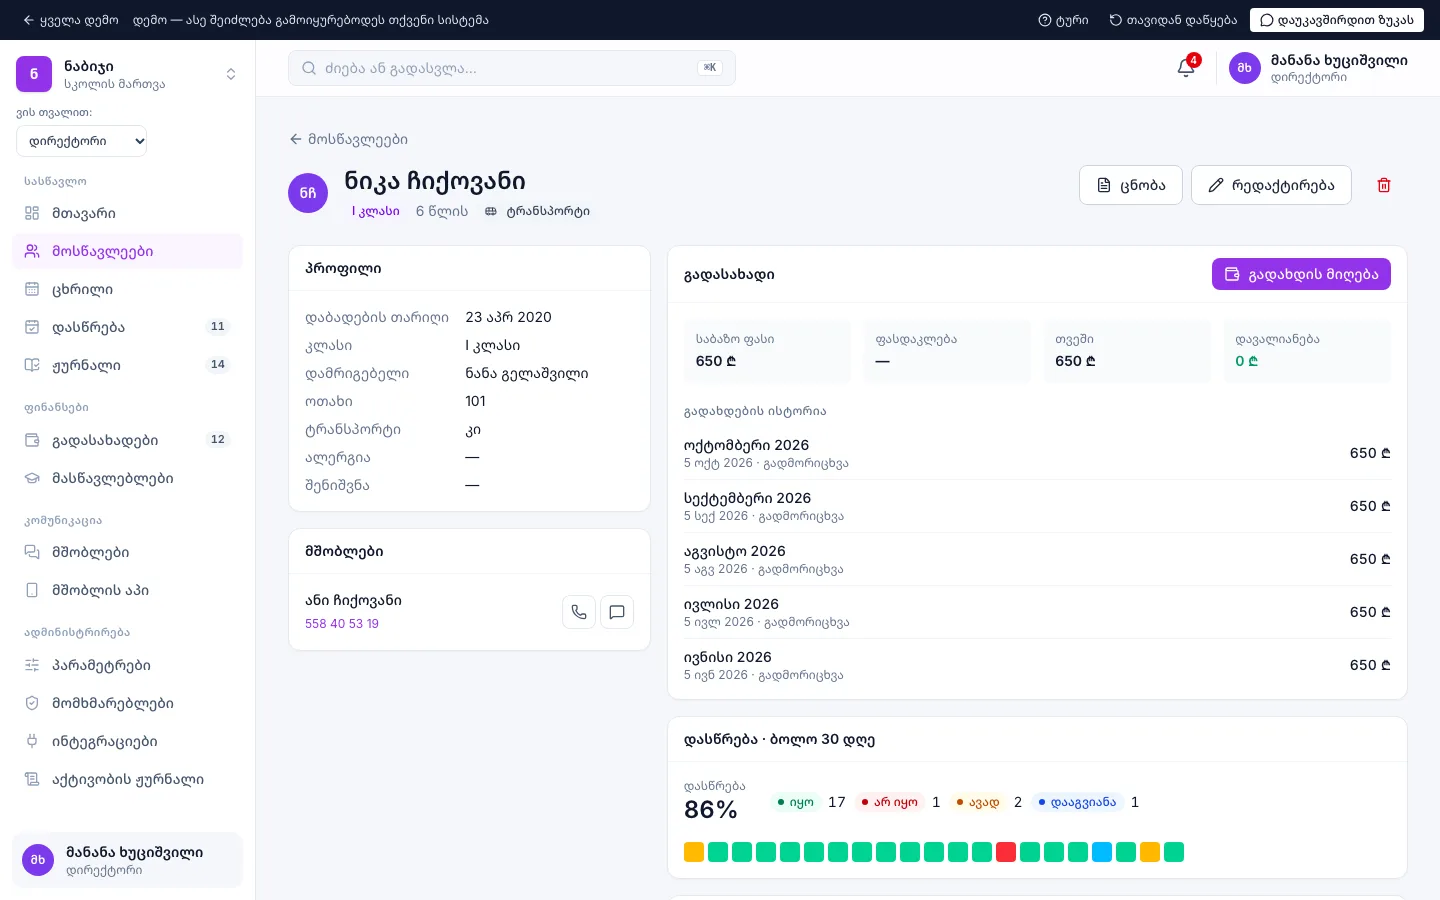Click parent phone number 558 40 53 19
This screenshot has height=900, width=1440.
342,623
